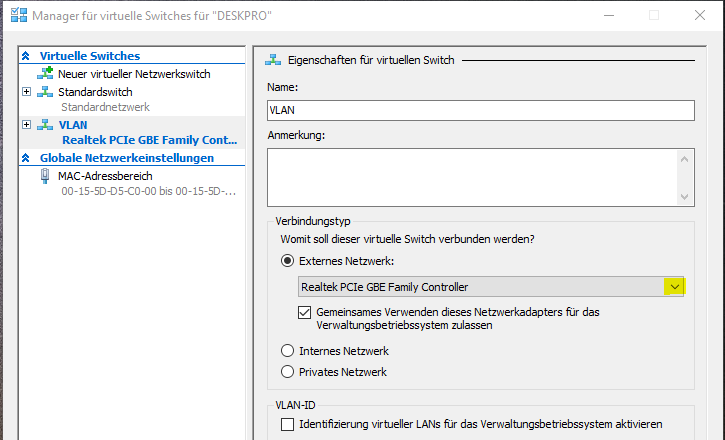Image resolution: width=725 pixels, height=440 pixels.
Task: Expand the VLAN tree node
Action: 26,124
